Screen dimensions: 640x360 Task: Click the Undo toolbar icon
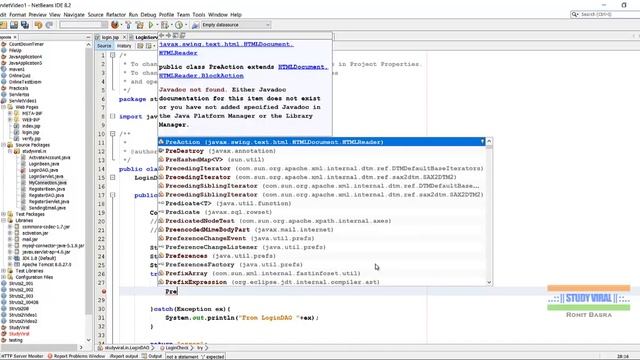point(38,25)
